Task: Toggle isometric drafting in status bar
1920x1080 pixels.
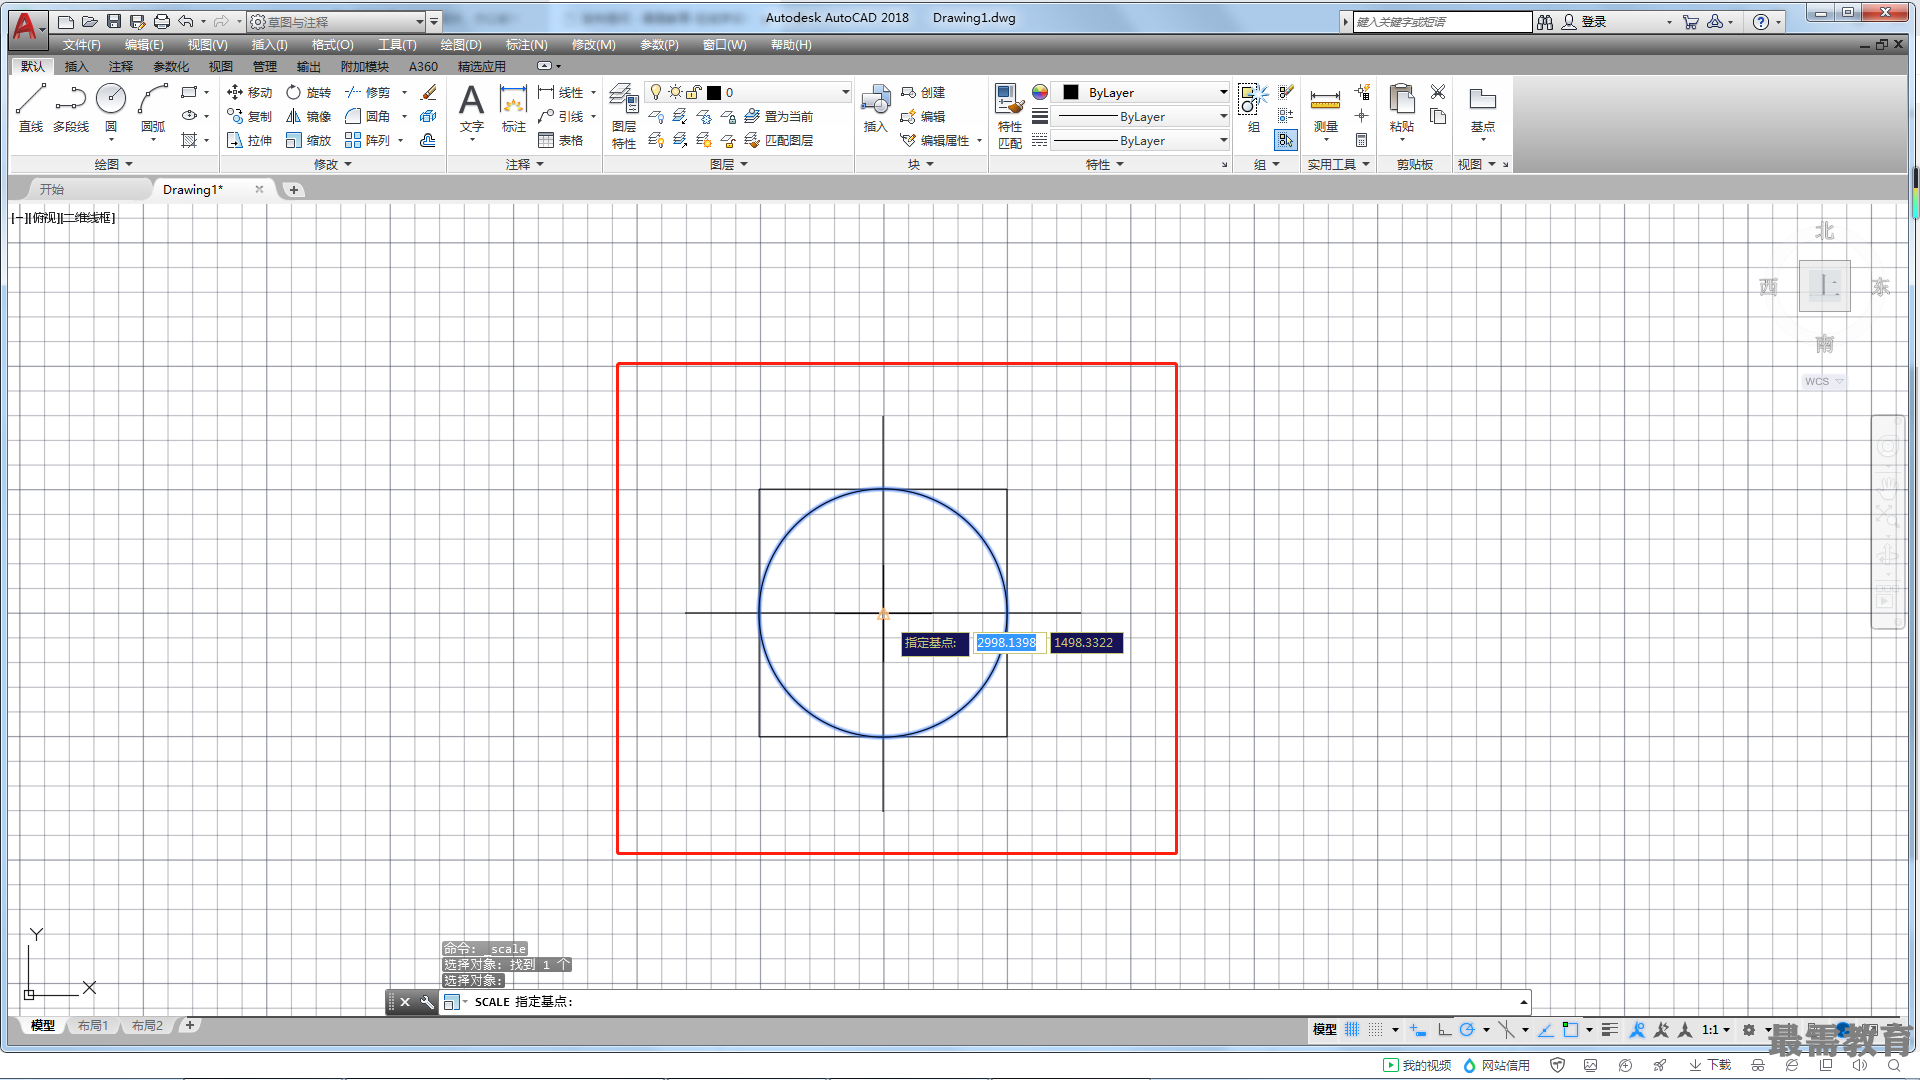Action: click(1506, 1029)
